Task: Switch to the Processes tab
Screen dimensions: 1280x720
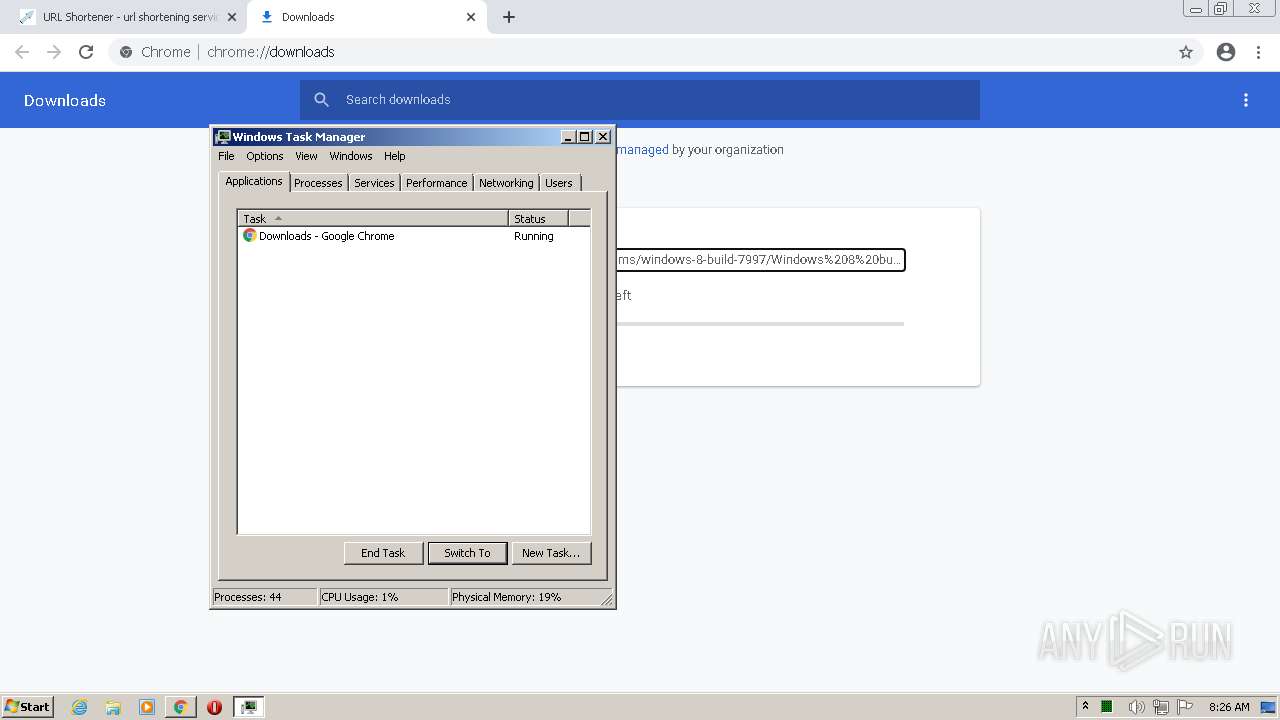Action: click(318, 183)
